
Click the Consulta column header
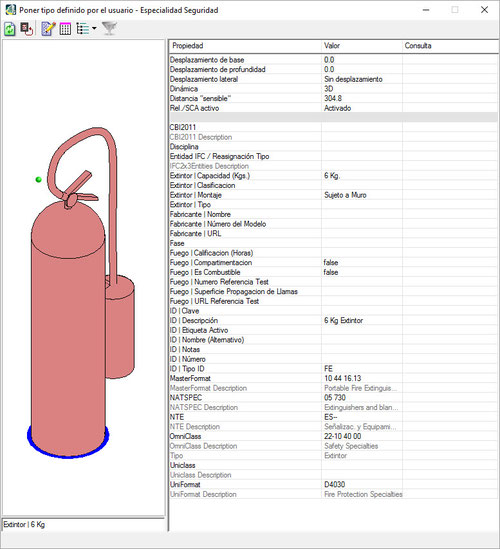[451, 46]
